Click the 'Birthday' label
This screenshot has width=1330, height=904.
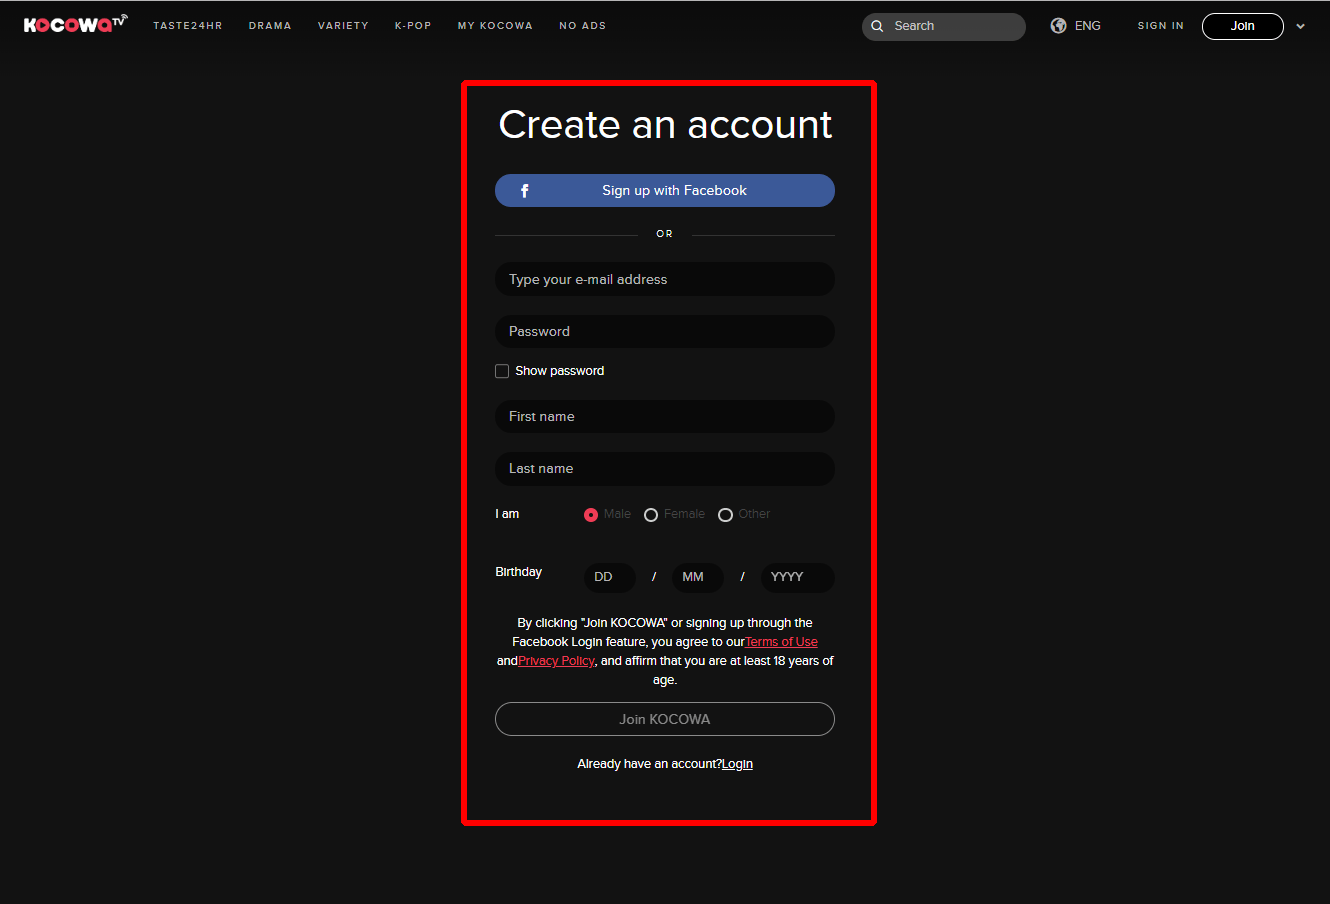click(518, 572)
